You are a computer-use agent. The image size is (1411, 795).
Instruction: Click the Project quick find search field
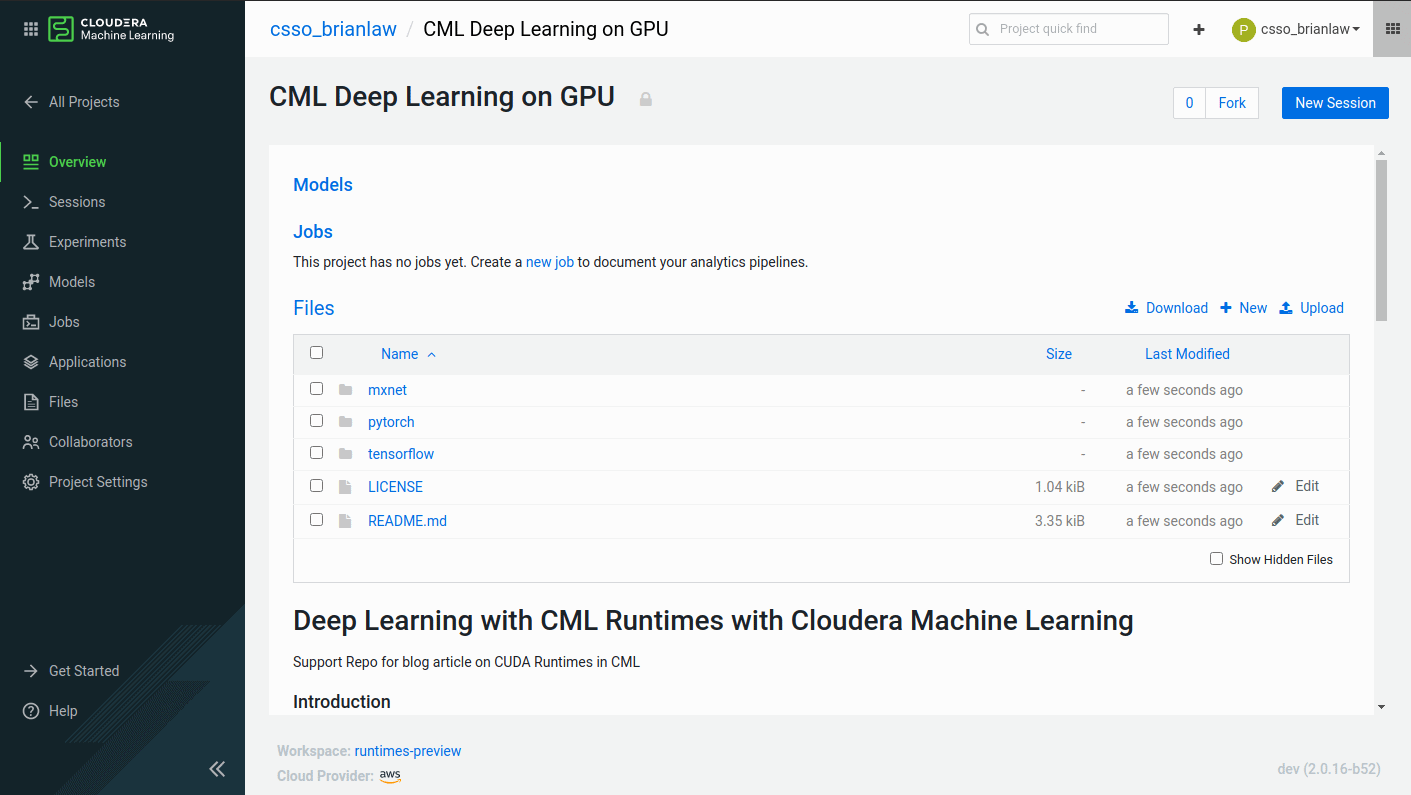tap(1068, 29)
